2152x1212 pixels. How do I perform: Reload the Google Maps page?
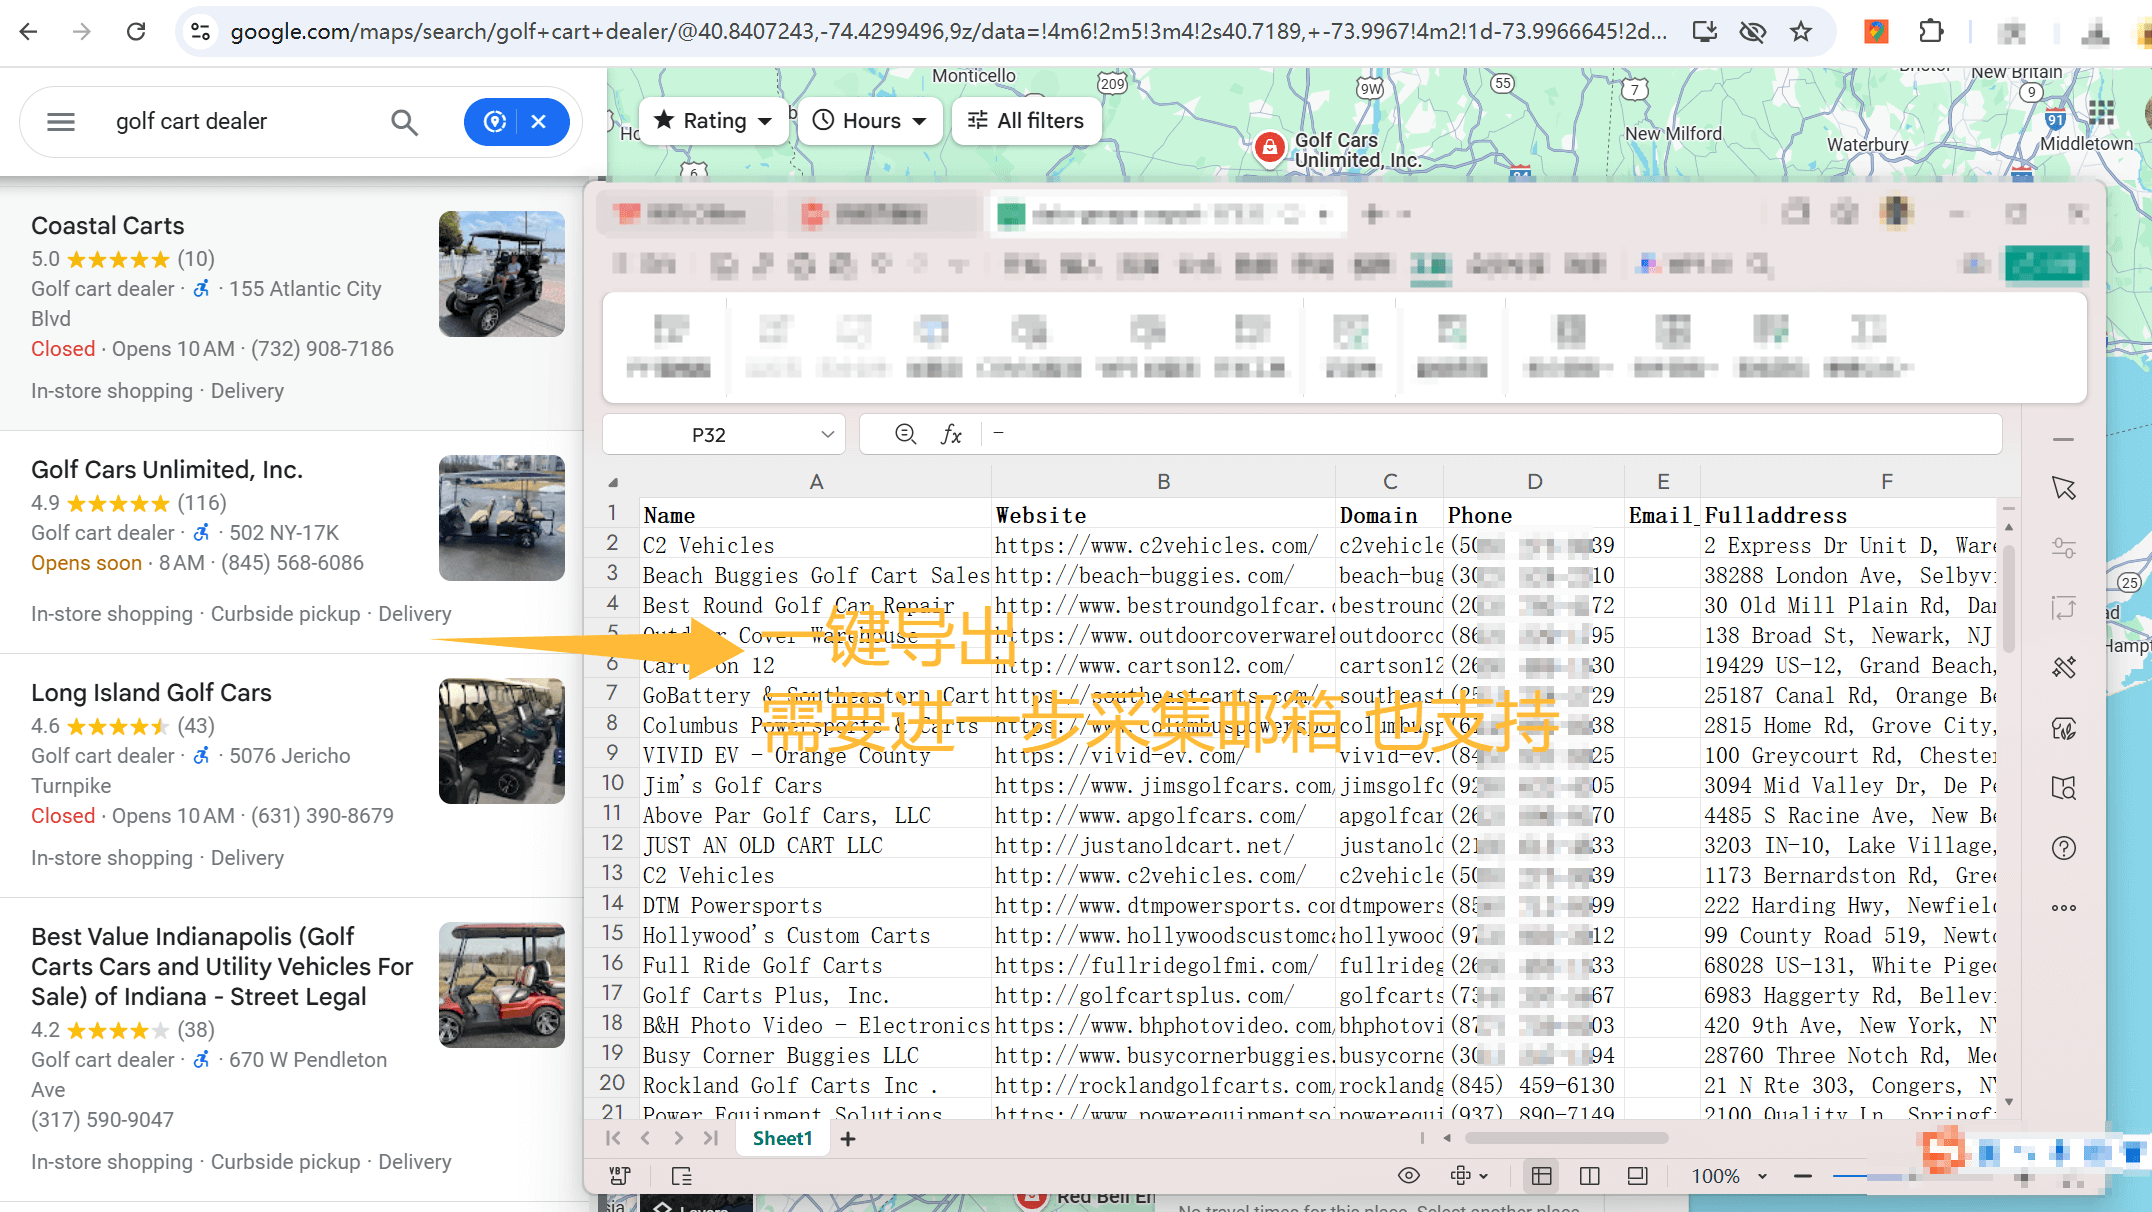[136, 32]
